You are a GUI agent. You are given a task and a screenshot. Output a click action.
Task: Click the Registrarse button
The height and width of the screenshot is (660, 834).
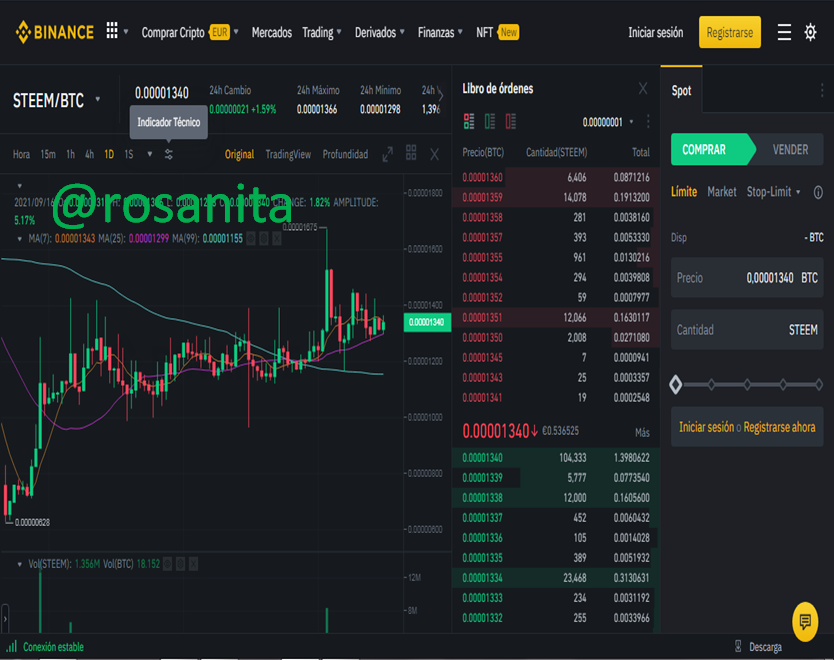[x=730, y=32]
